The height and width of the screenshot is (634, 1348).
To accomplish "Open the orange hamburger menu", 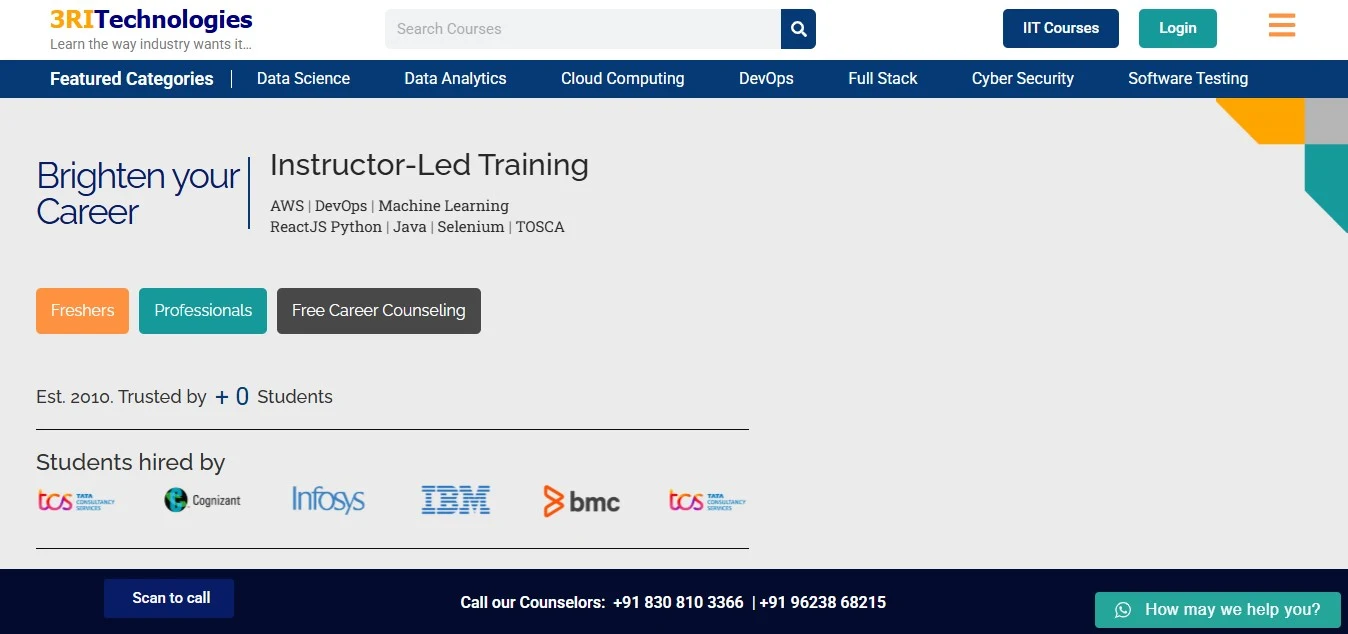I will (1281, 26).
